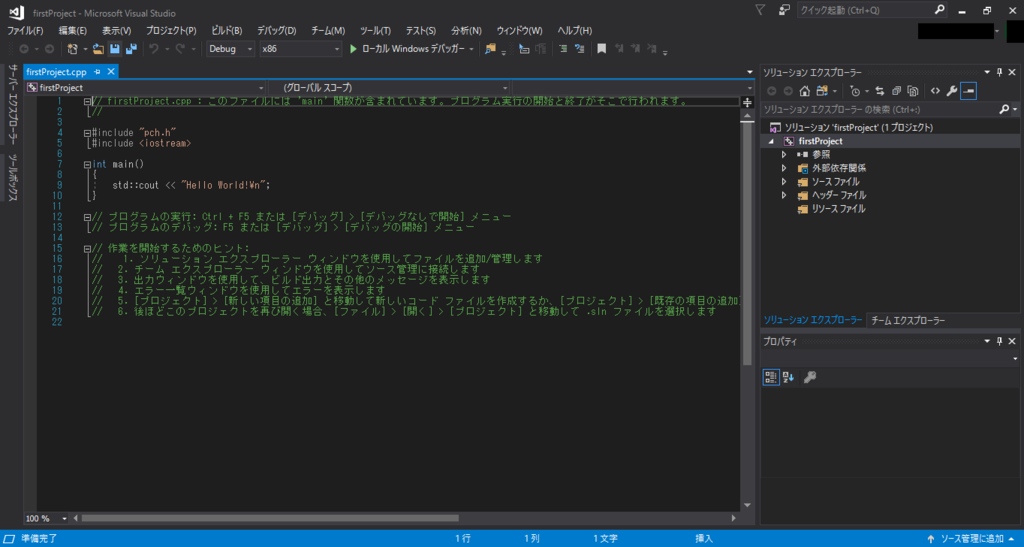Image resolution: width=1024 pixels, height=547 pixels.
Task: Switch to the チーム エクスプローラー tab
Action: click(908, 320)
